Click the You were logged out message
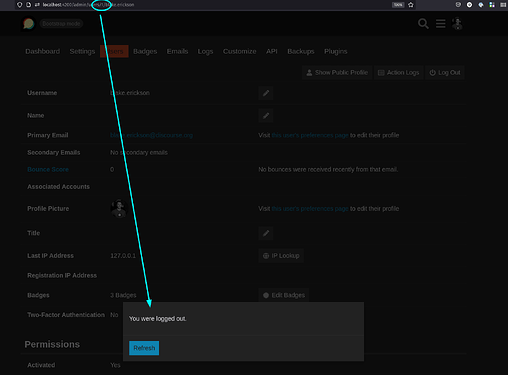Viewport: 508px width, 375px height. [x=158, y=319]
